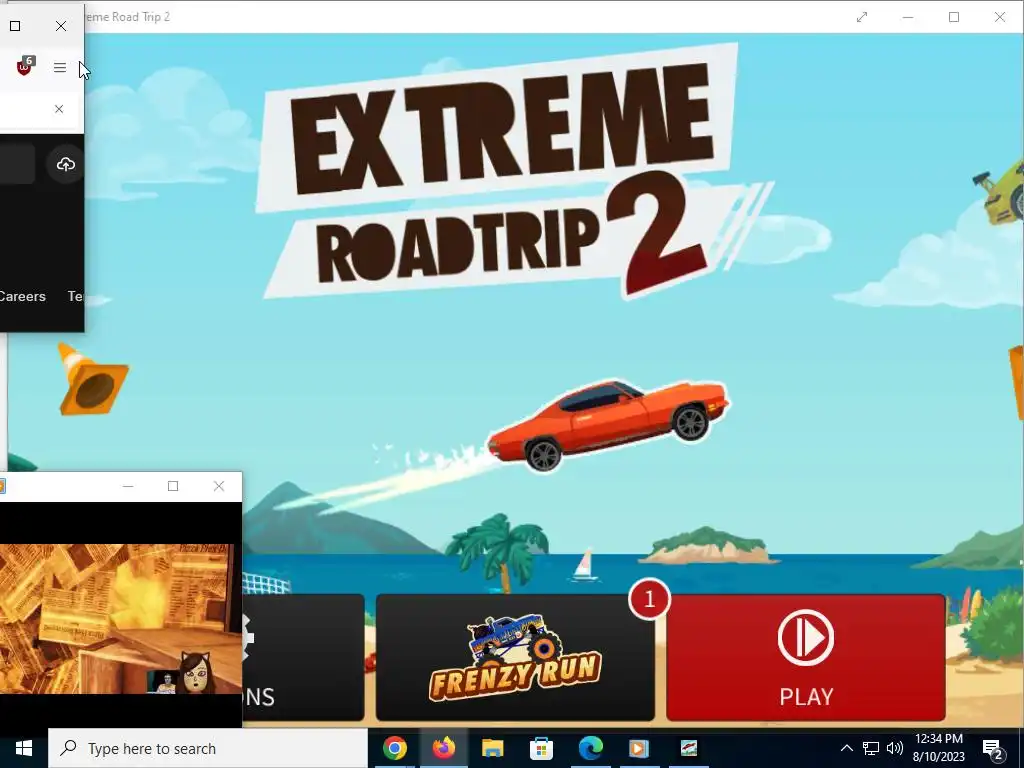Open the Careers link in browser page

(x=23, y=296)
